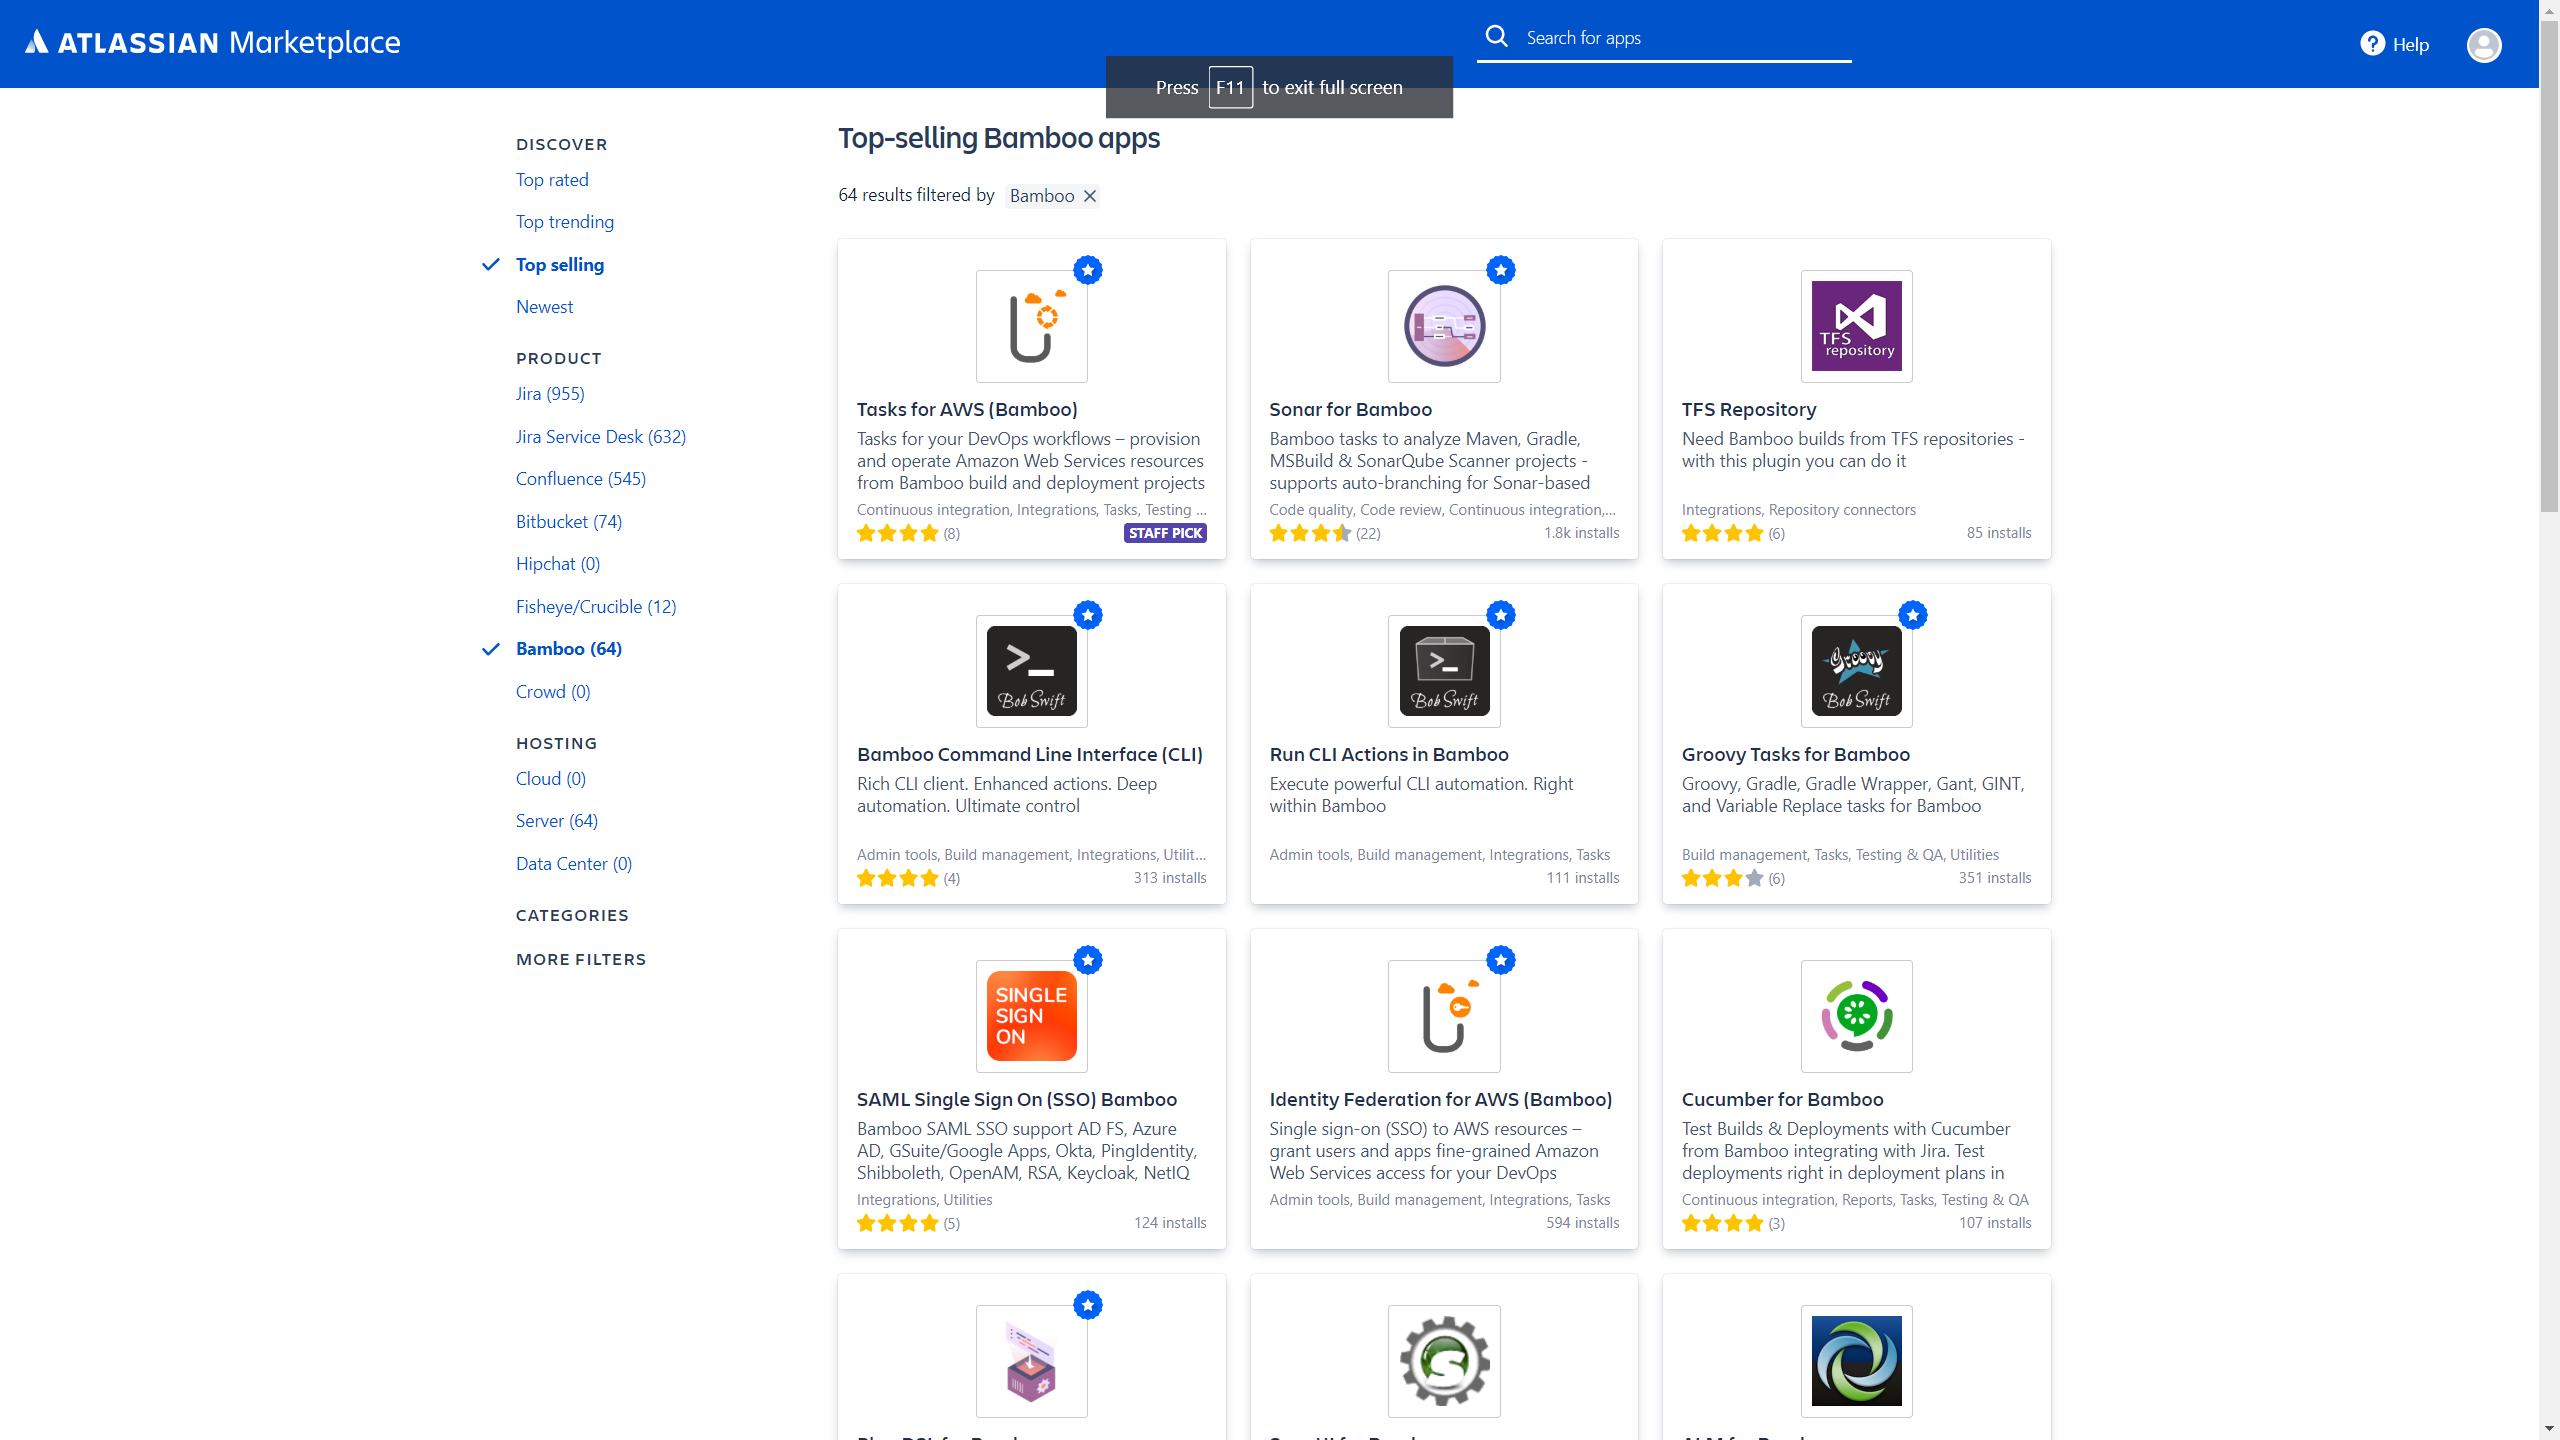Expand the More Filters section

tap(581, 959)
